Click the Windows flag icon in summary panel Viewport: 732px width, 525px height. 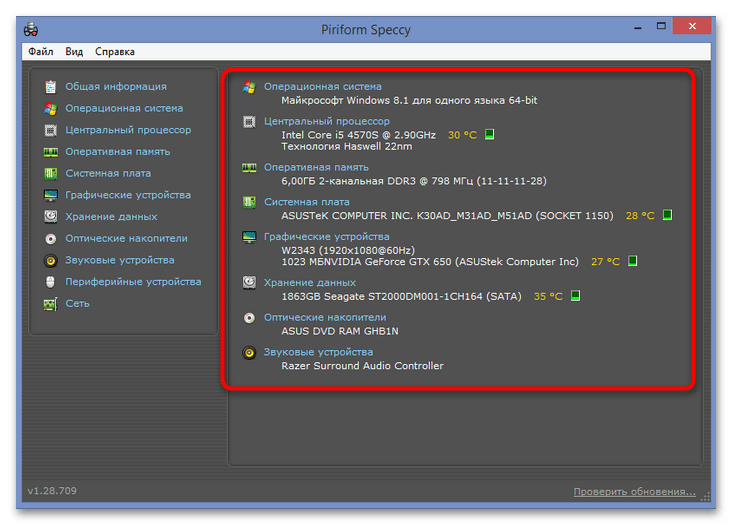[249, 87]
